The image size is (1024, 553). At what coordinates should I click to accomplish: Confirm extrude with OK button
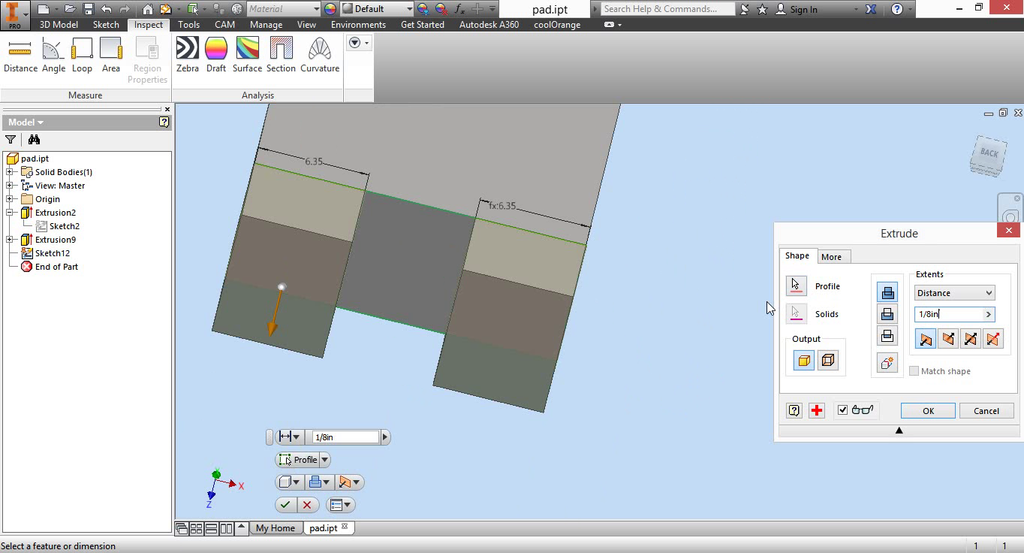click(928, 411)
